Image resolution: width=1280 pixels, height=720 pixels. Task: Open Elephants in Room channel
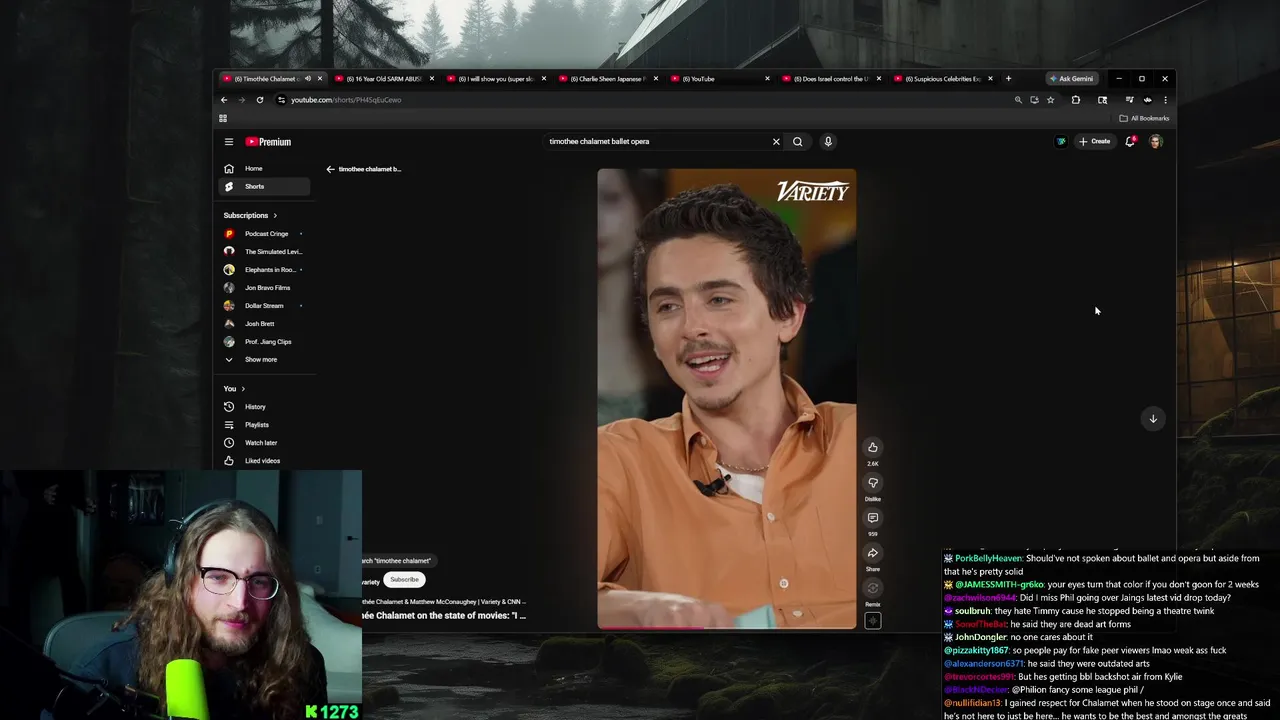pyautogui.click(x=264, y=269)
